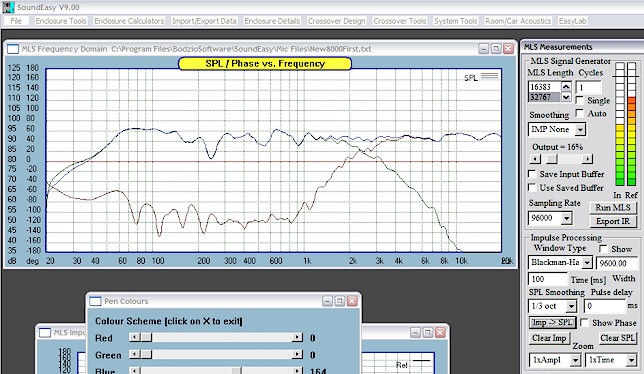
Task: Minimize the Pen Colours window
Action: tap(327, 301)
